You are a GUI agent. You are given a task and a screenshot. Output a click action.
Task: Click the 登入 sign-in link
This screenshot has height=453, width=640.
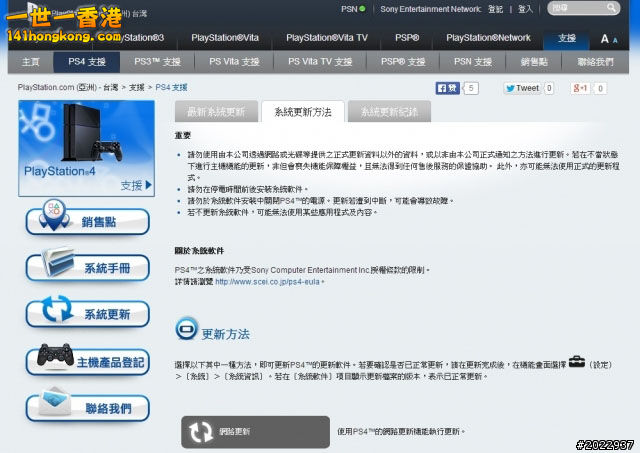pos(526,9)
